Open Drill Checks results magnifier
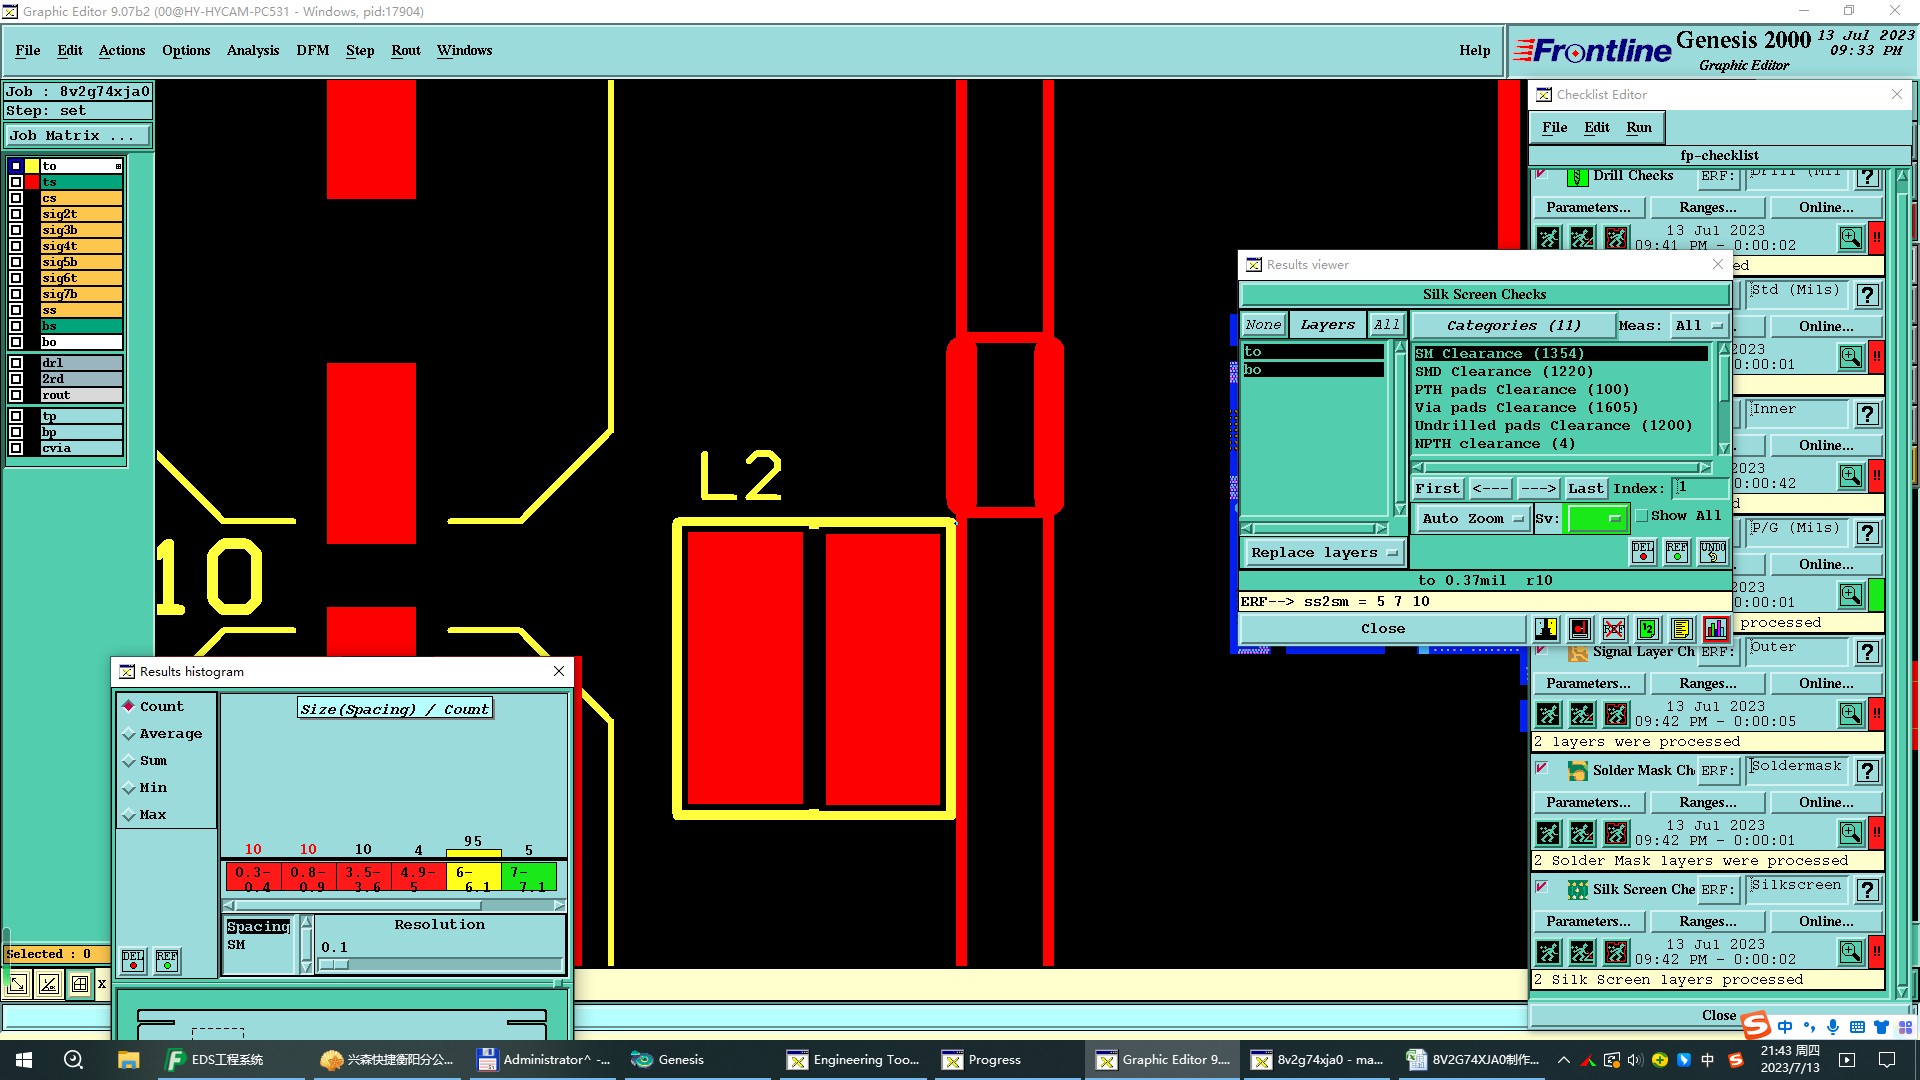The width and height of the screenshot is (1920, 1080). click(1851, 238)
